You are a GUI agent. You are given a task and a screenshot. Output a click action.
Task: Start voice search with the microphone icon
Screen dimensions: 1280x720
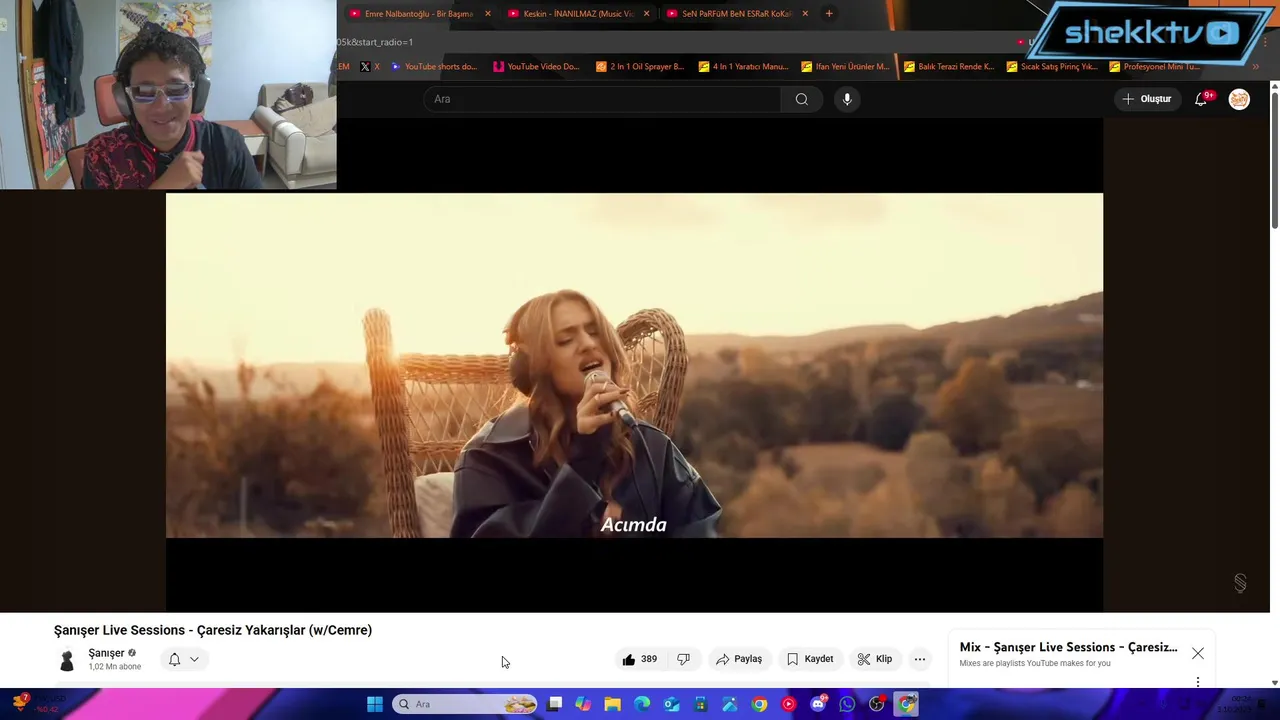(847, 99)
